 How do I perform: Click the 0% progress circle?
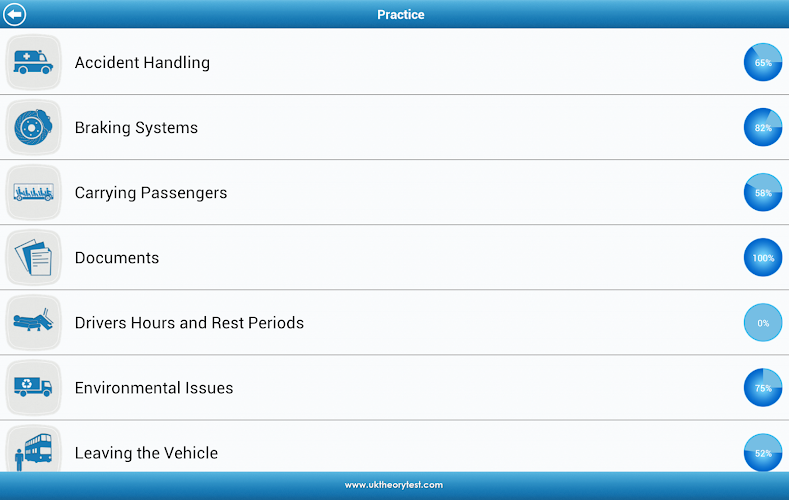(x=763, y=323)
